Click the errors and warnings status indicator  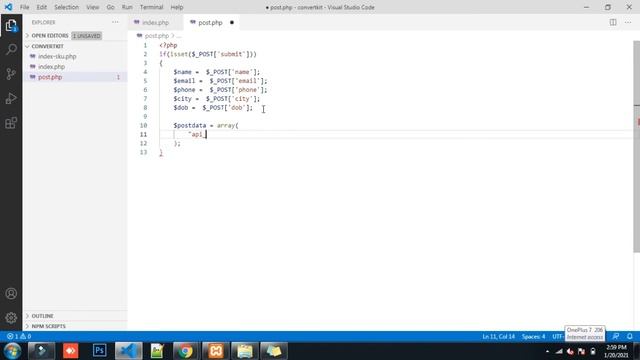click(x=19, y=336)
